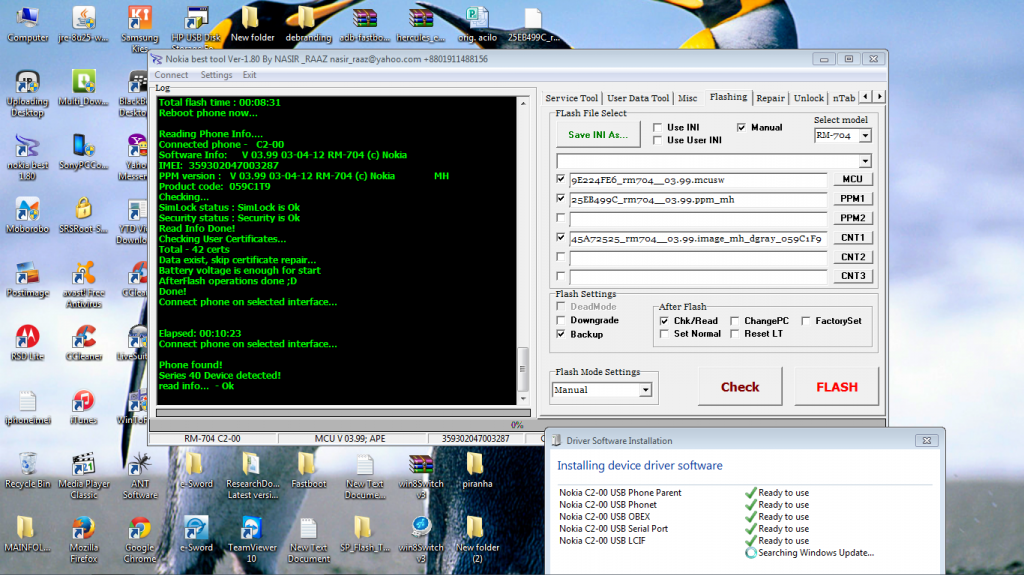The width and height of the screenshot is (1024, 575).
Task: Open iTunes desktop shortcut
Action: point(83,402)
